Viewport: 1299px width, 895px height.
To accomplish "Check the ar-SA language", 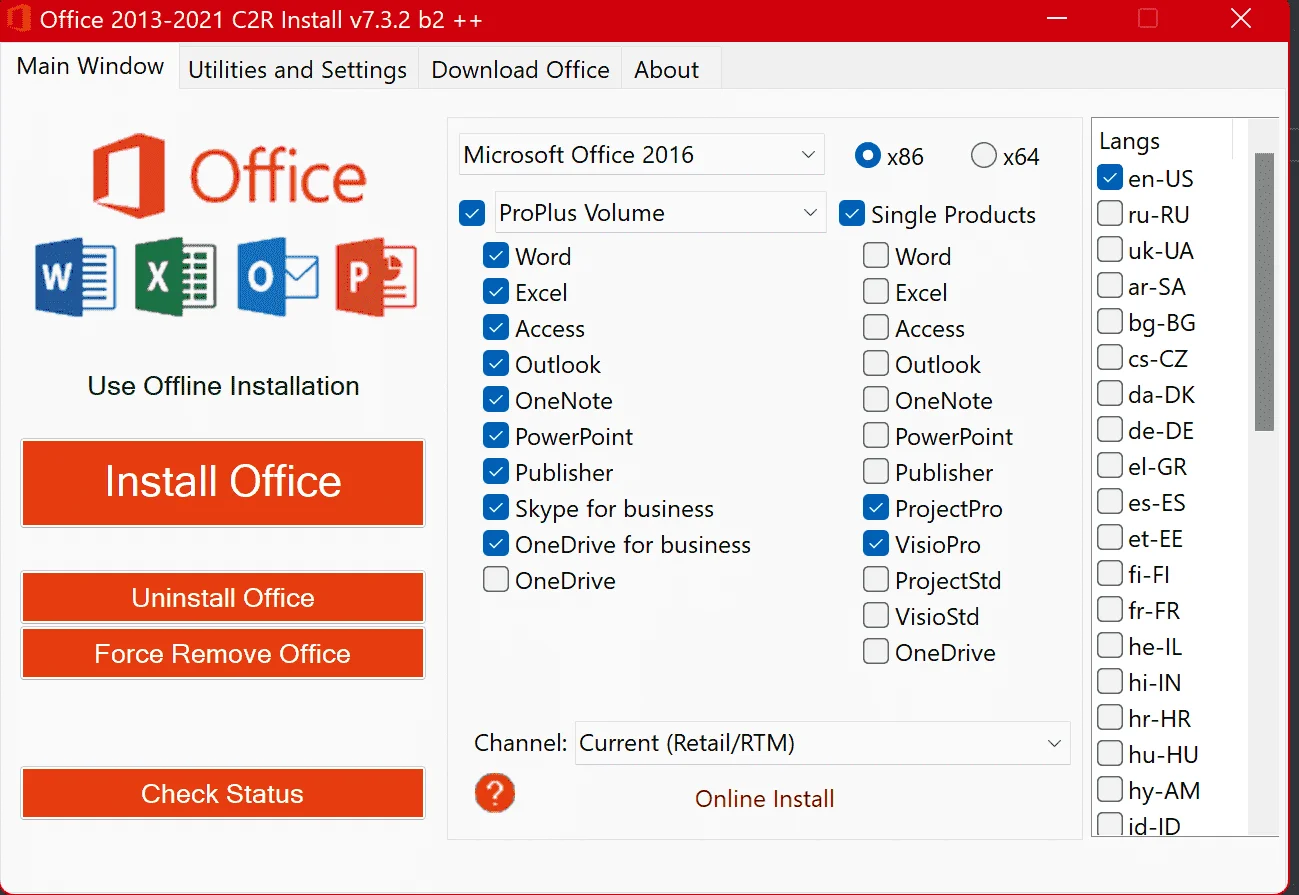I will click(x=1110, y=286).
